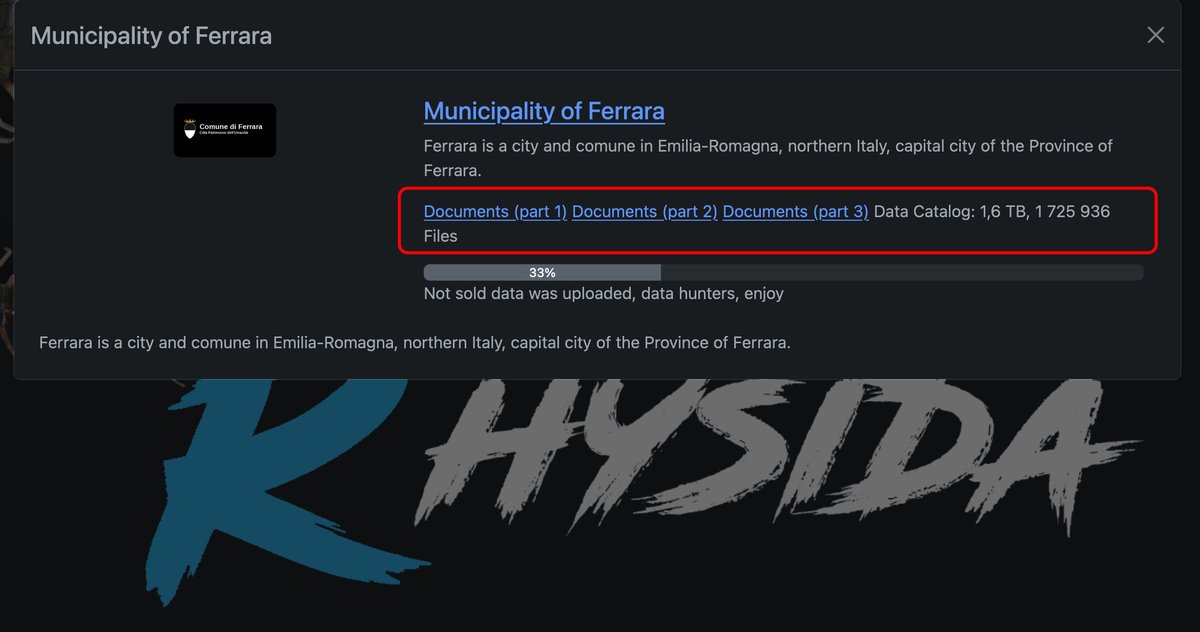This screenshot has height=632, width=1200.
Task: Open the Documents (part 2) link
Action: [x=645, y=212]
